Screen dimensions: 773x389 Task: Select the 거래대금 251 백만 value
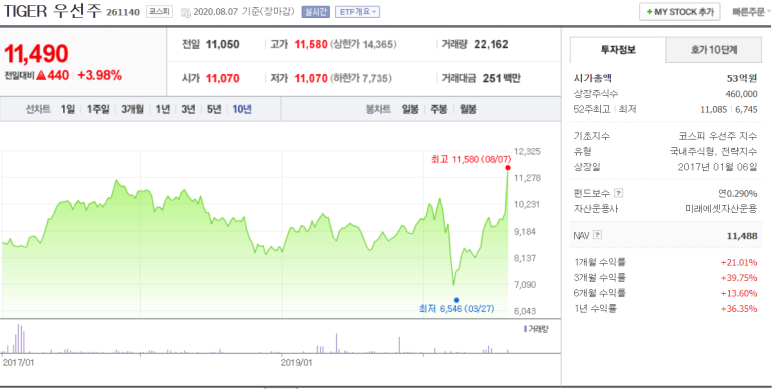click(502, 78)
